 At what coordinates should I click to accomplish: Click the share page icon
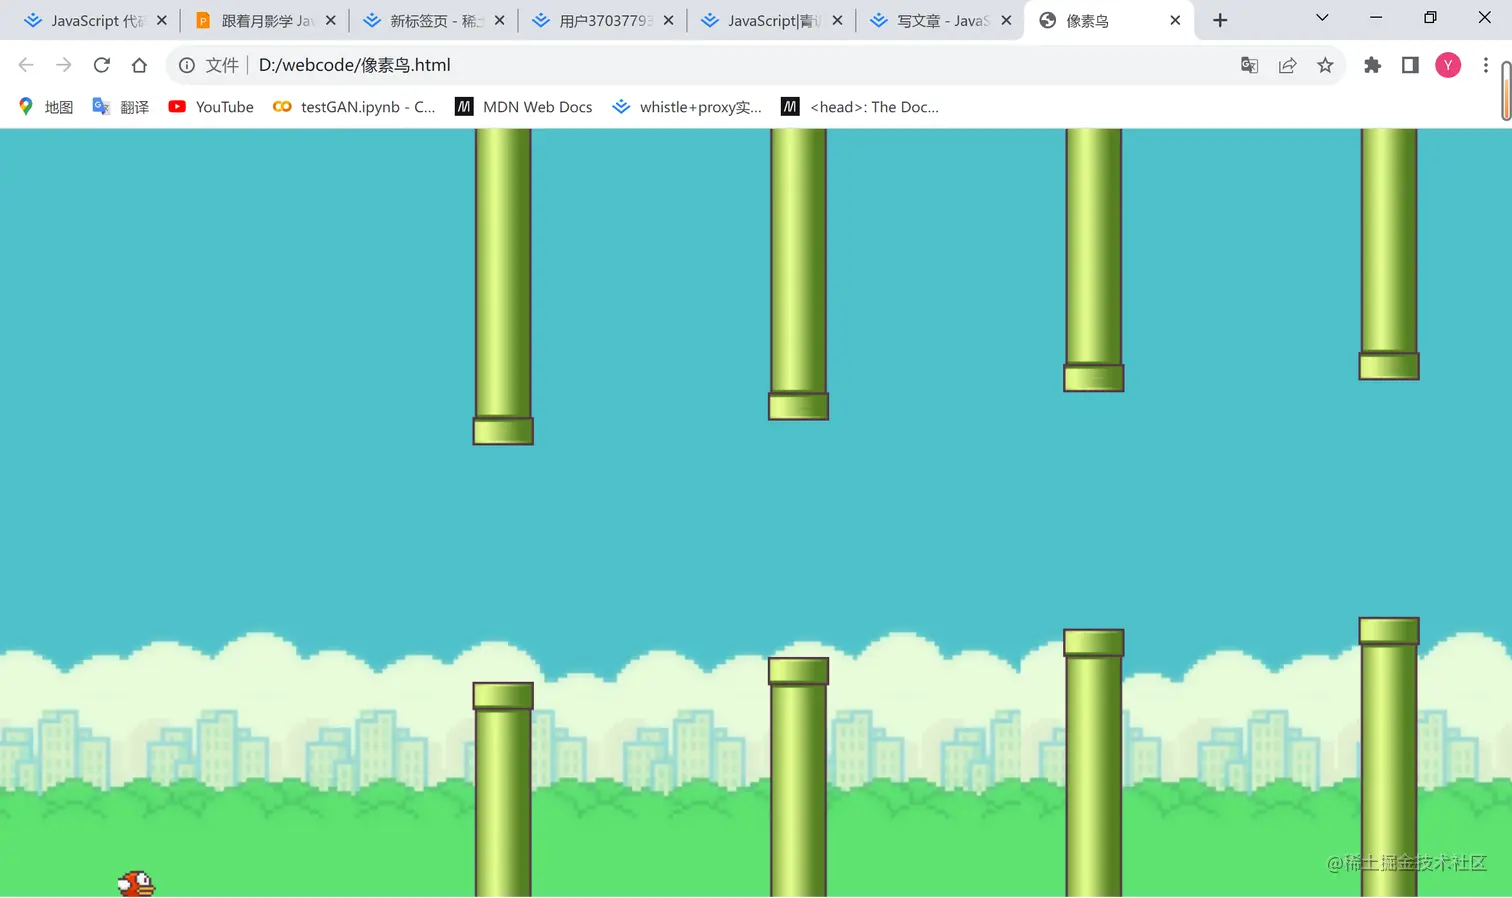coord(1287,65)
